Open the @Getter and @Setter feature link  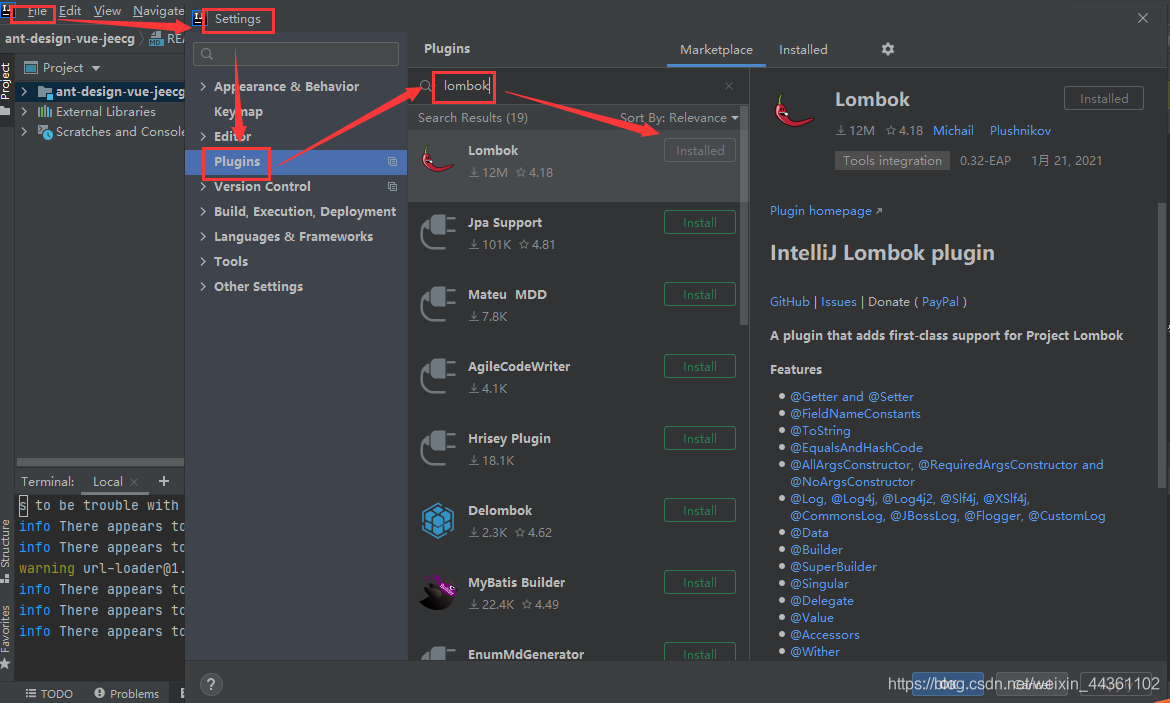[x=851, y=397]
